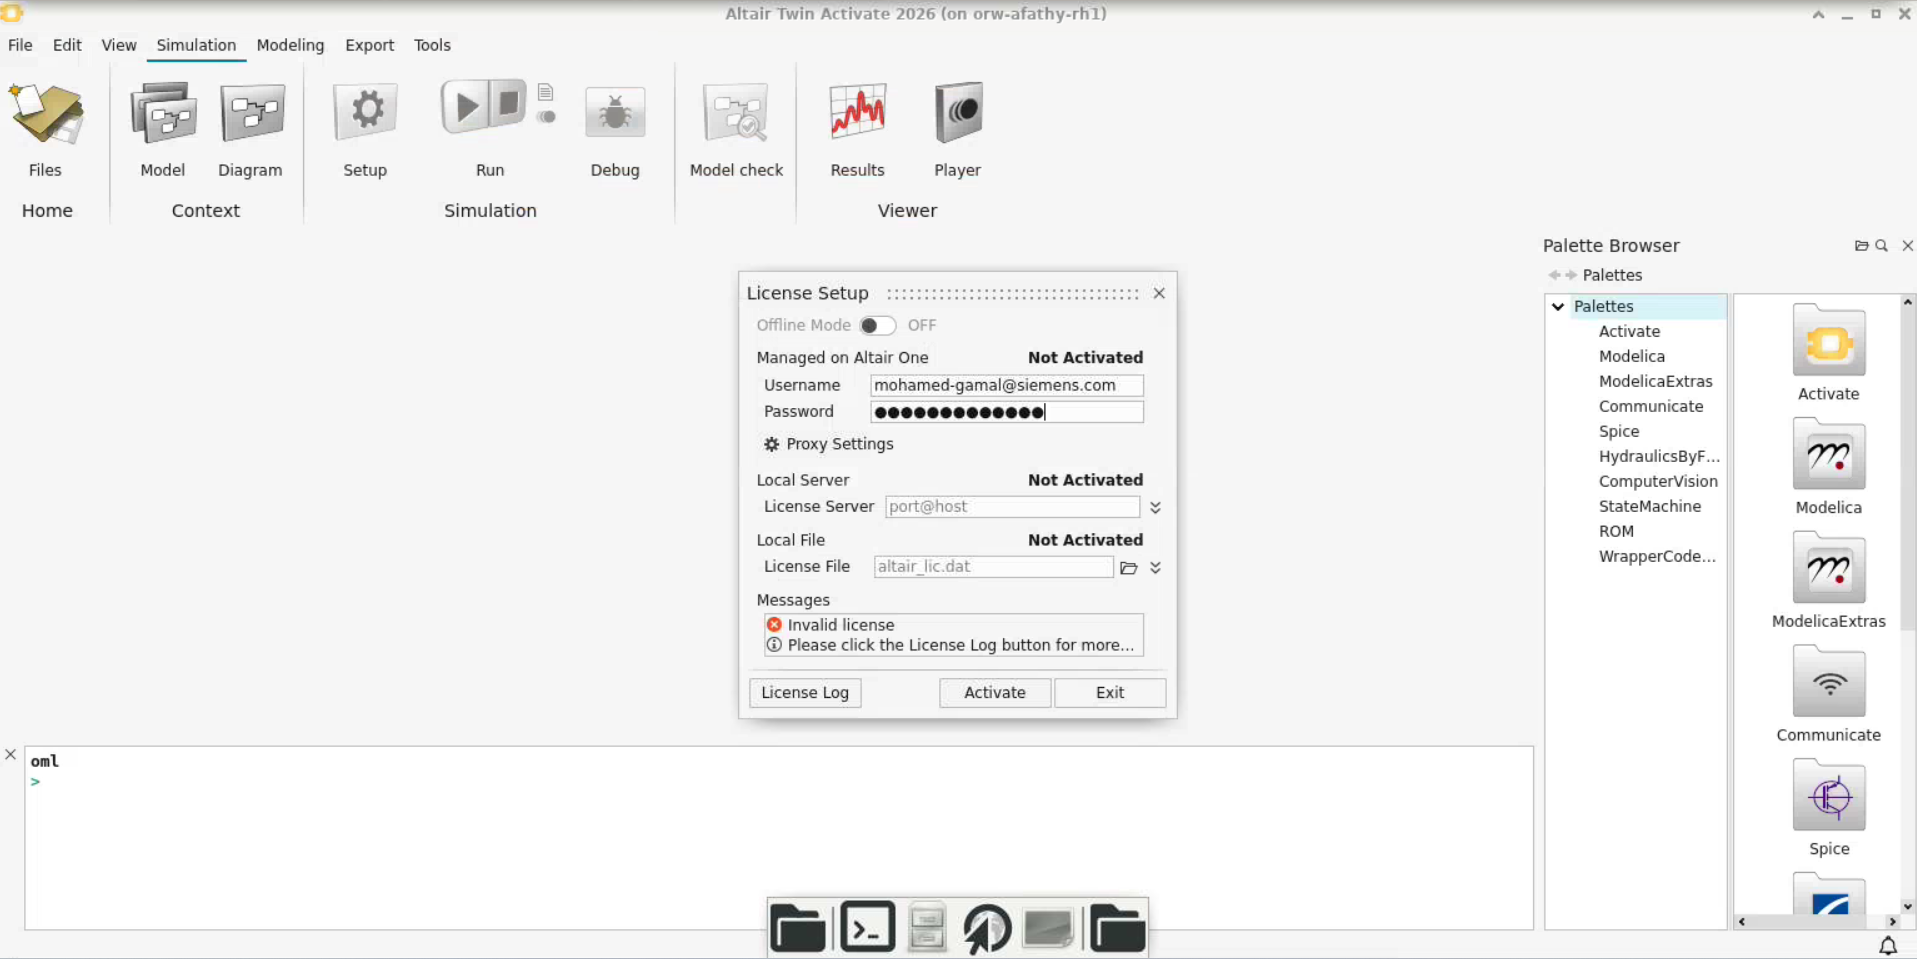Click the Username input field

(x=1007, y=386)
